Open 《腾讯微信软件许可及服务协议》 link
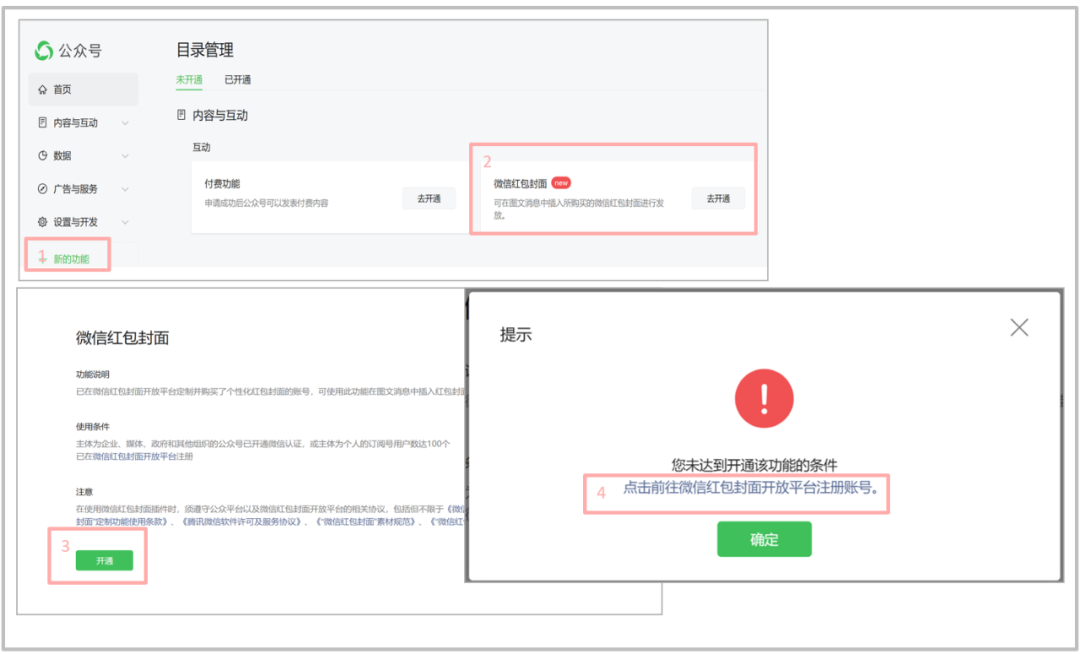 pos(241,522)
